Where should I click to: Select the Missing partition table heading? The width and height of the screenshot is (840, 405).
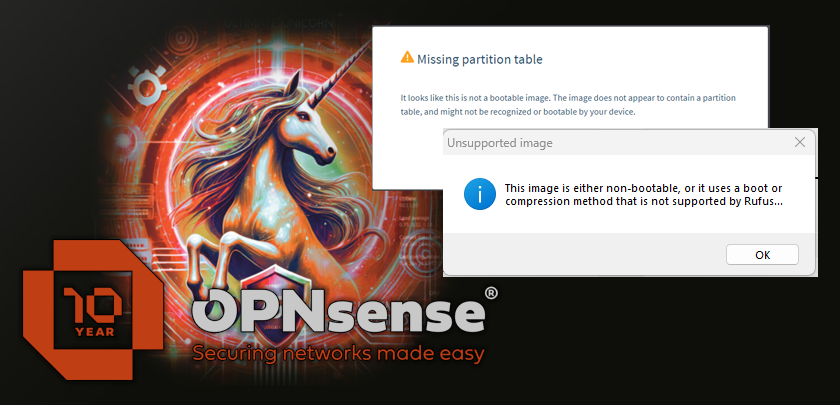point(479,59)
